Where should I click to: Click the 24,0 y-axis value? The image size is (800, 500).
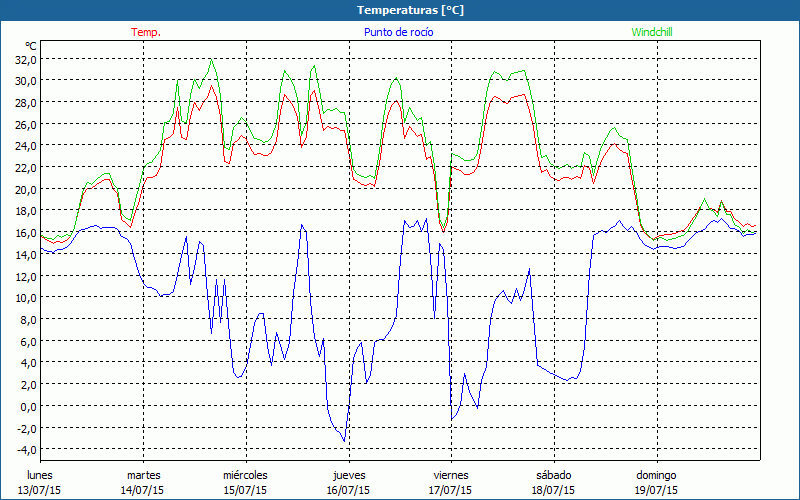tap(26, 146)
